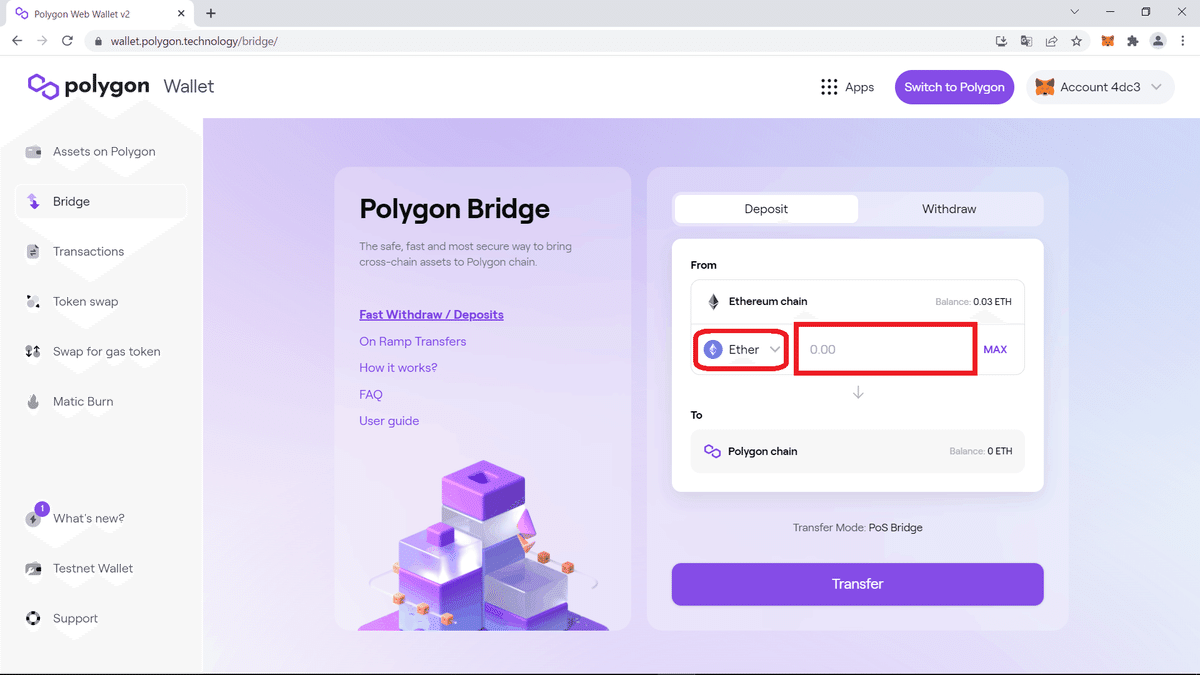1200x675 pixels.
Task: Click Chrome tab search chevron
Action: (x=1075, y=13)
